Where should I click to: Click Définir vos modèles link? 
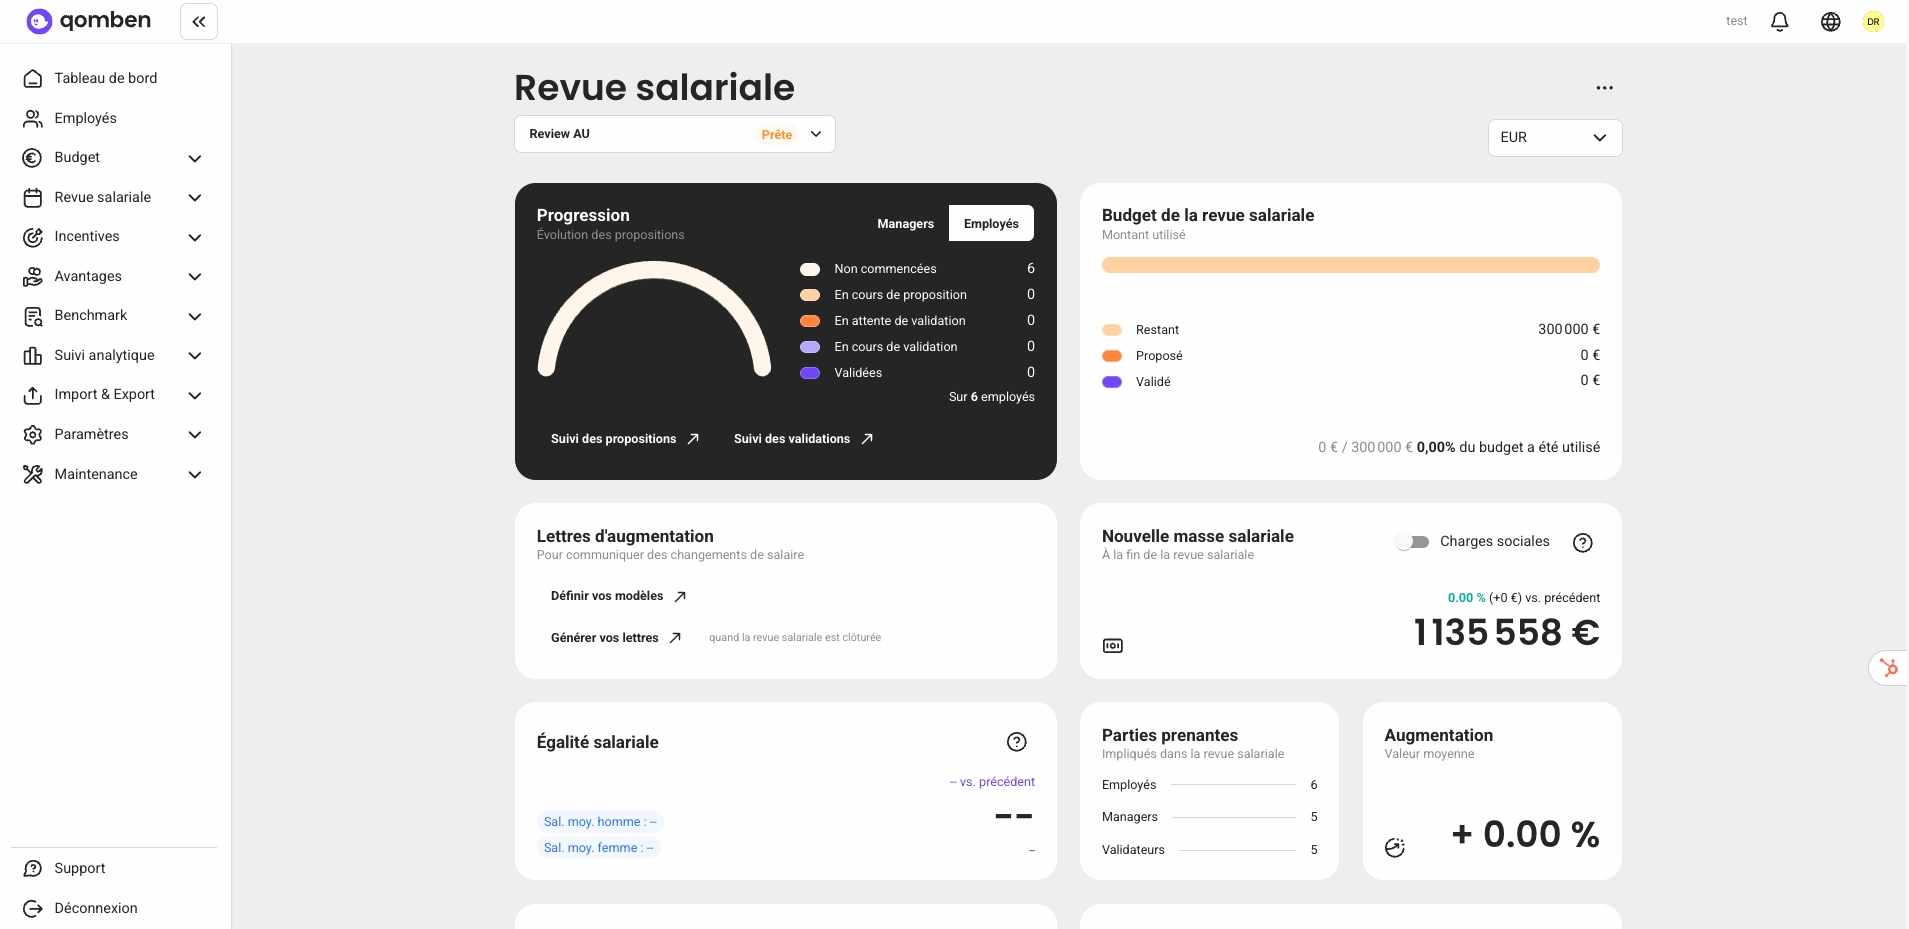pos(617,596)
